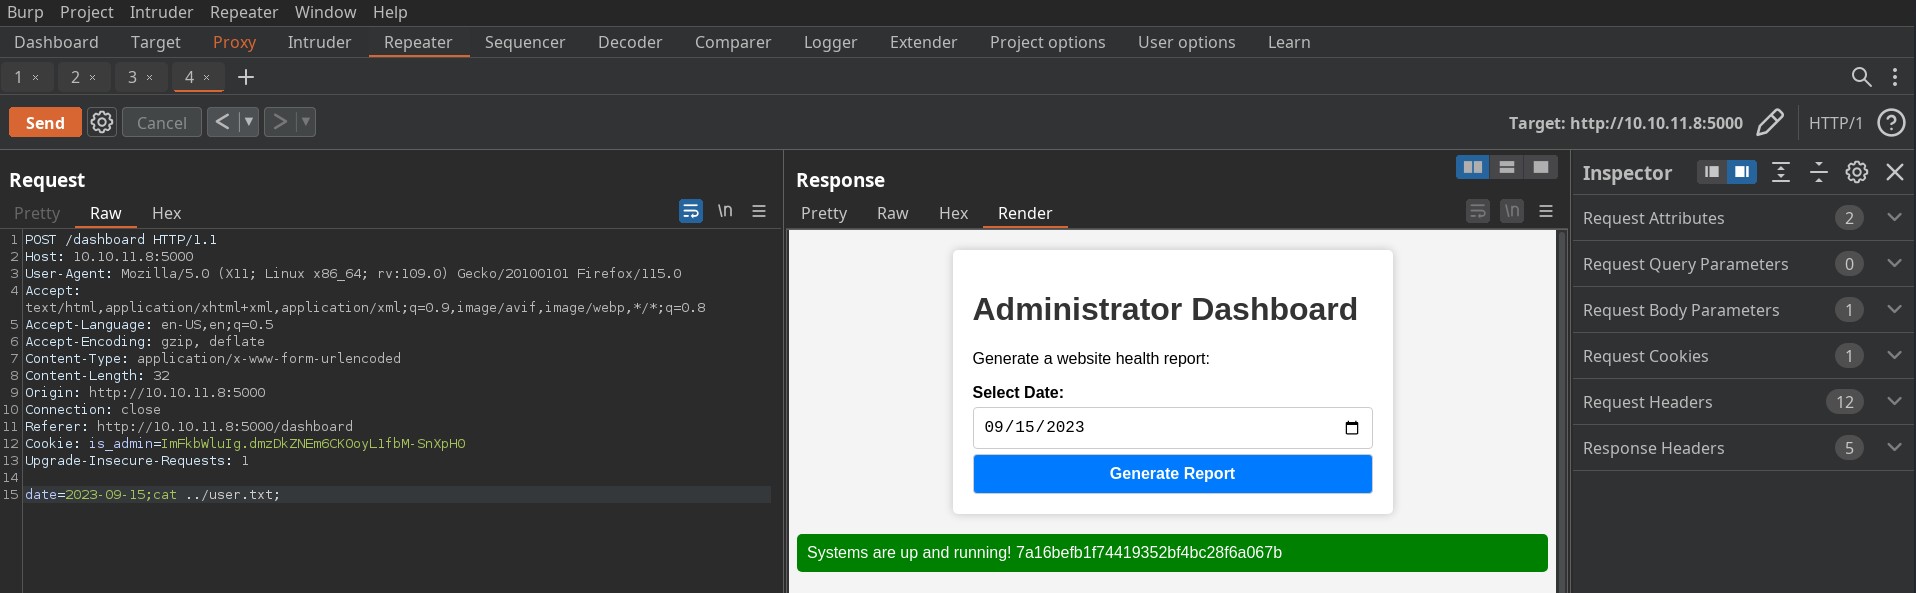Open the Project options tab

tap(1047, 42)
